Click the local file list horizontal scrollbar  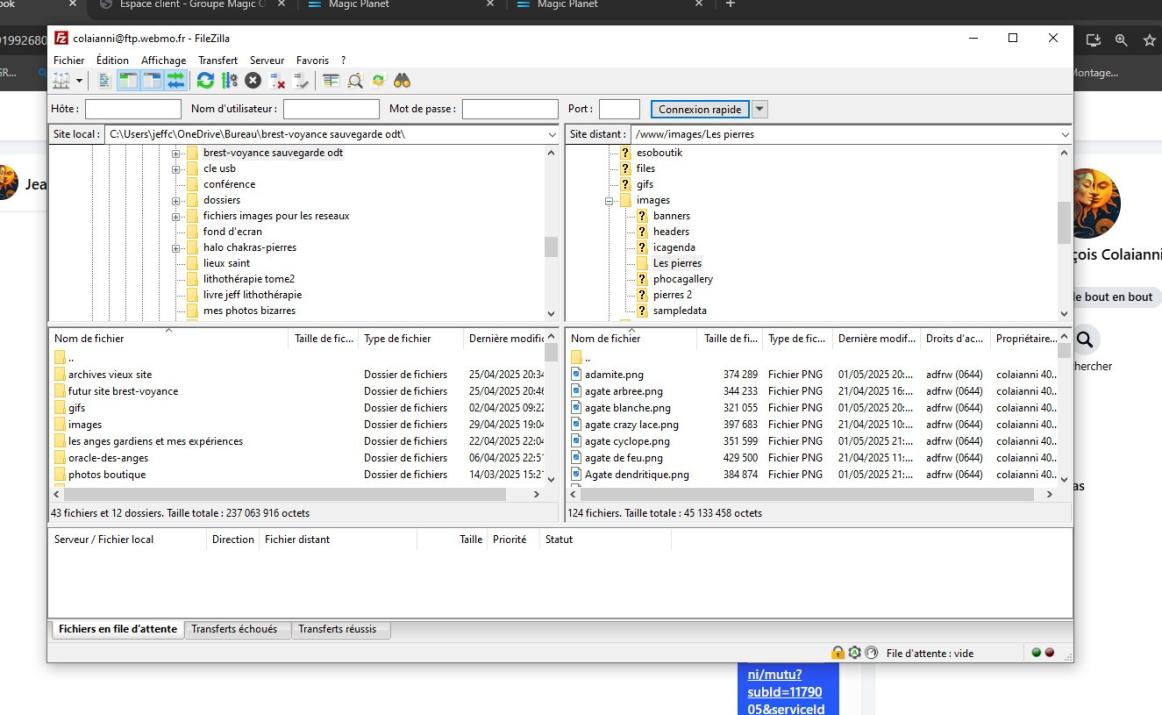click(x=285, y=494)
